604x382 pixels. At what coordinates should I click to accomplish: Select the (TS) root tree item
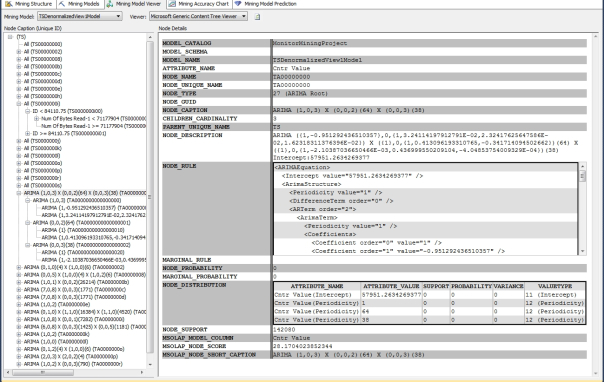(x=21, y=37)
